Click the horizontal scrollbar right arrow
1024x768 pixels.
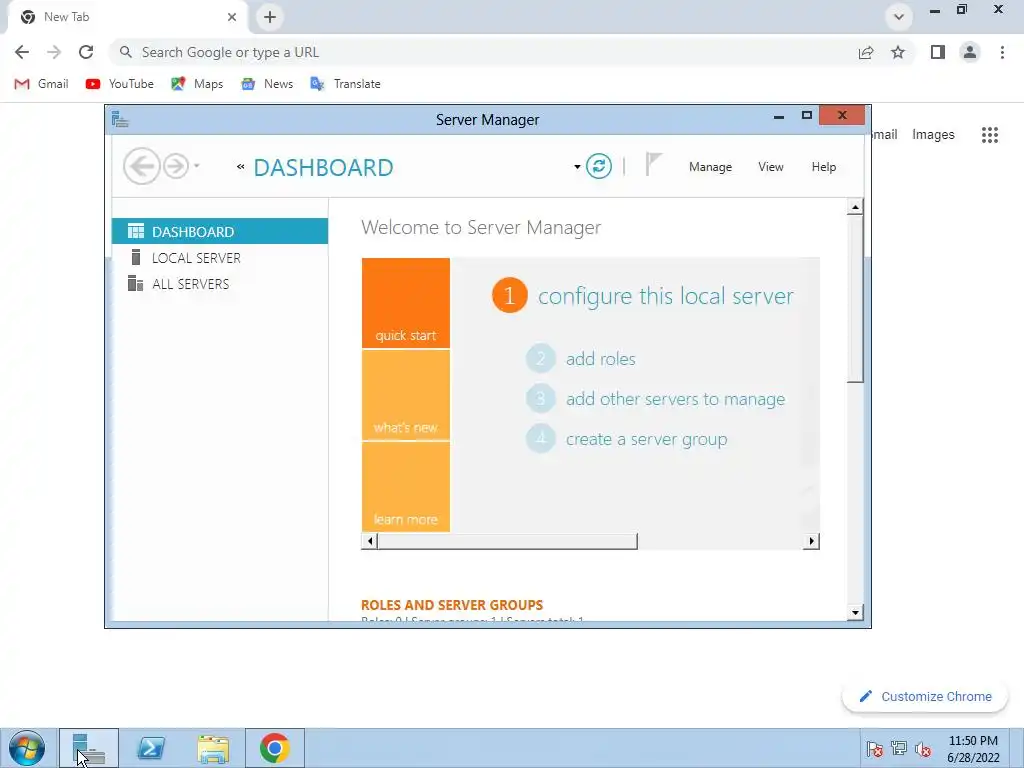click(x=811, y=541)
